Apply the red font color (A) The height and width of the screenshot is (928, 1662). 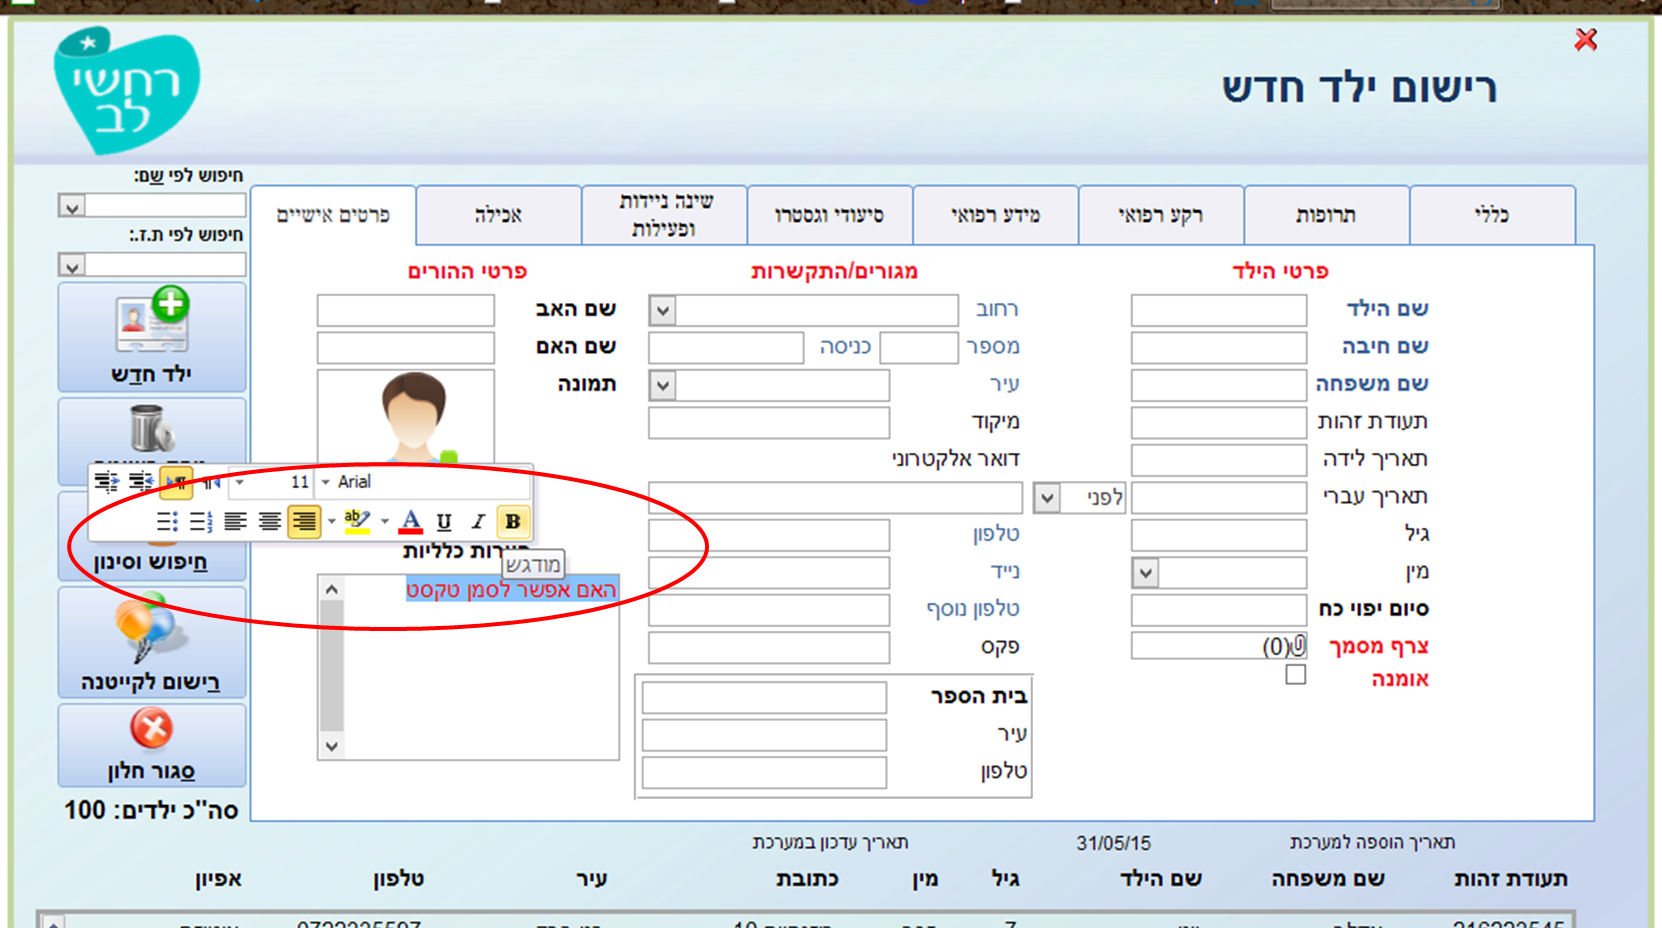pyautogui.click(x=410, y=521)
